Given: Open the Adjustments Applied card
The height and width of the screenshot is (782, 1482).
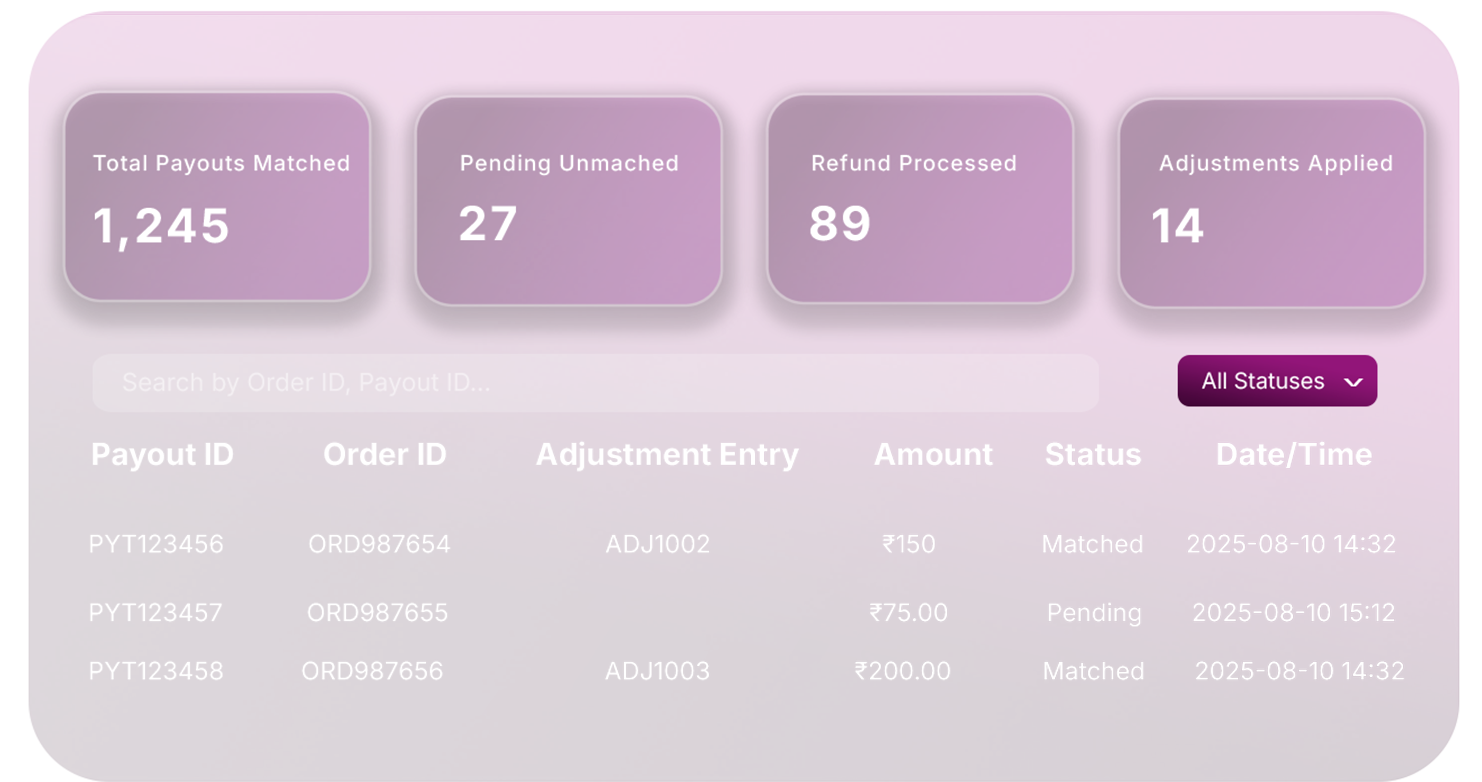Looking at the screenshot, I should click(1271, 202).
